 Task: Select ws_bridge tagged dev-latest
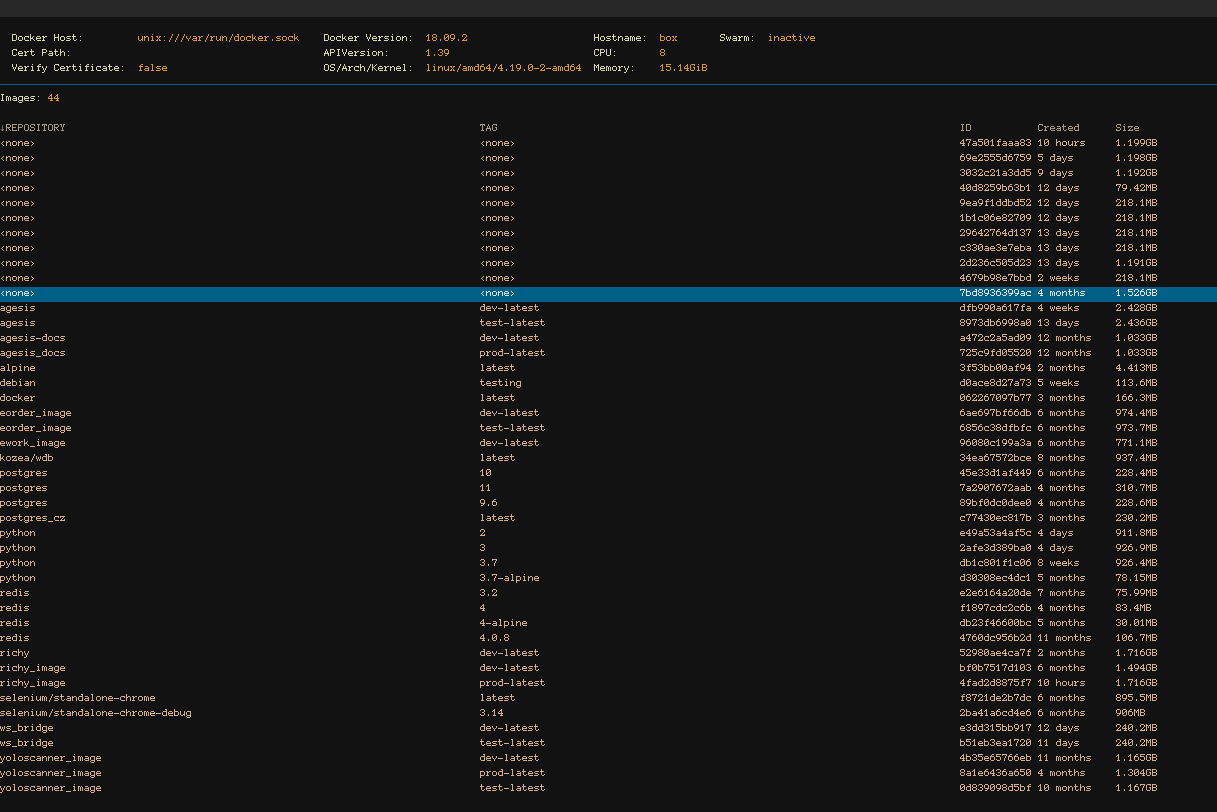click(x=608, y=728)
